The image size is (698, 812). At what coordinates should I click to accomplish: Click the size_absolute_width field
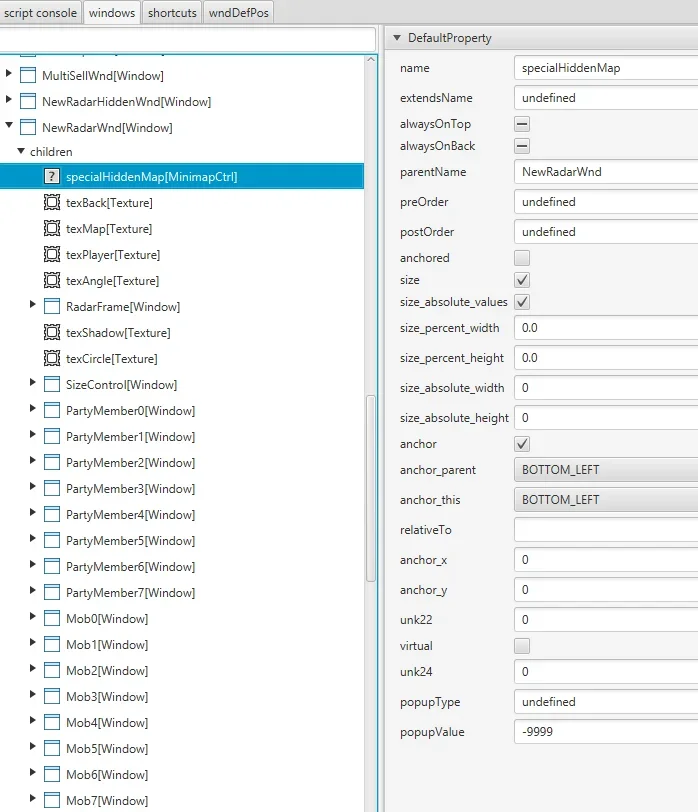pos(606,388)
